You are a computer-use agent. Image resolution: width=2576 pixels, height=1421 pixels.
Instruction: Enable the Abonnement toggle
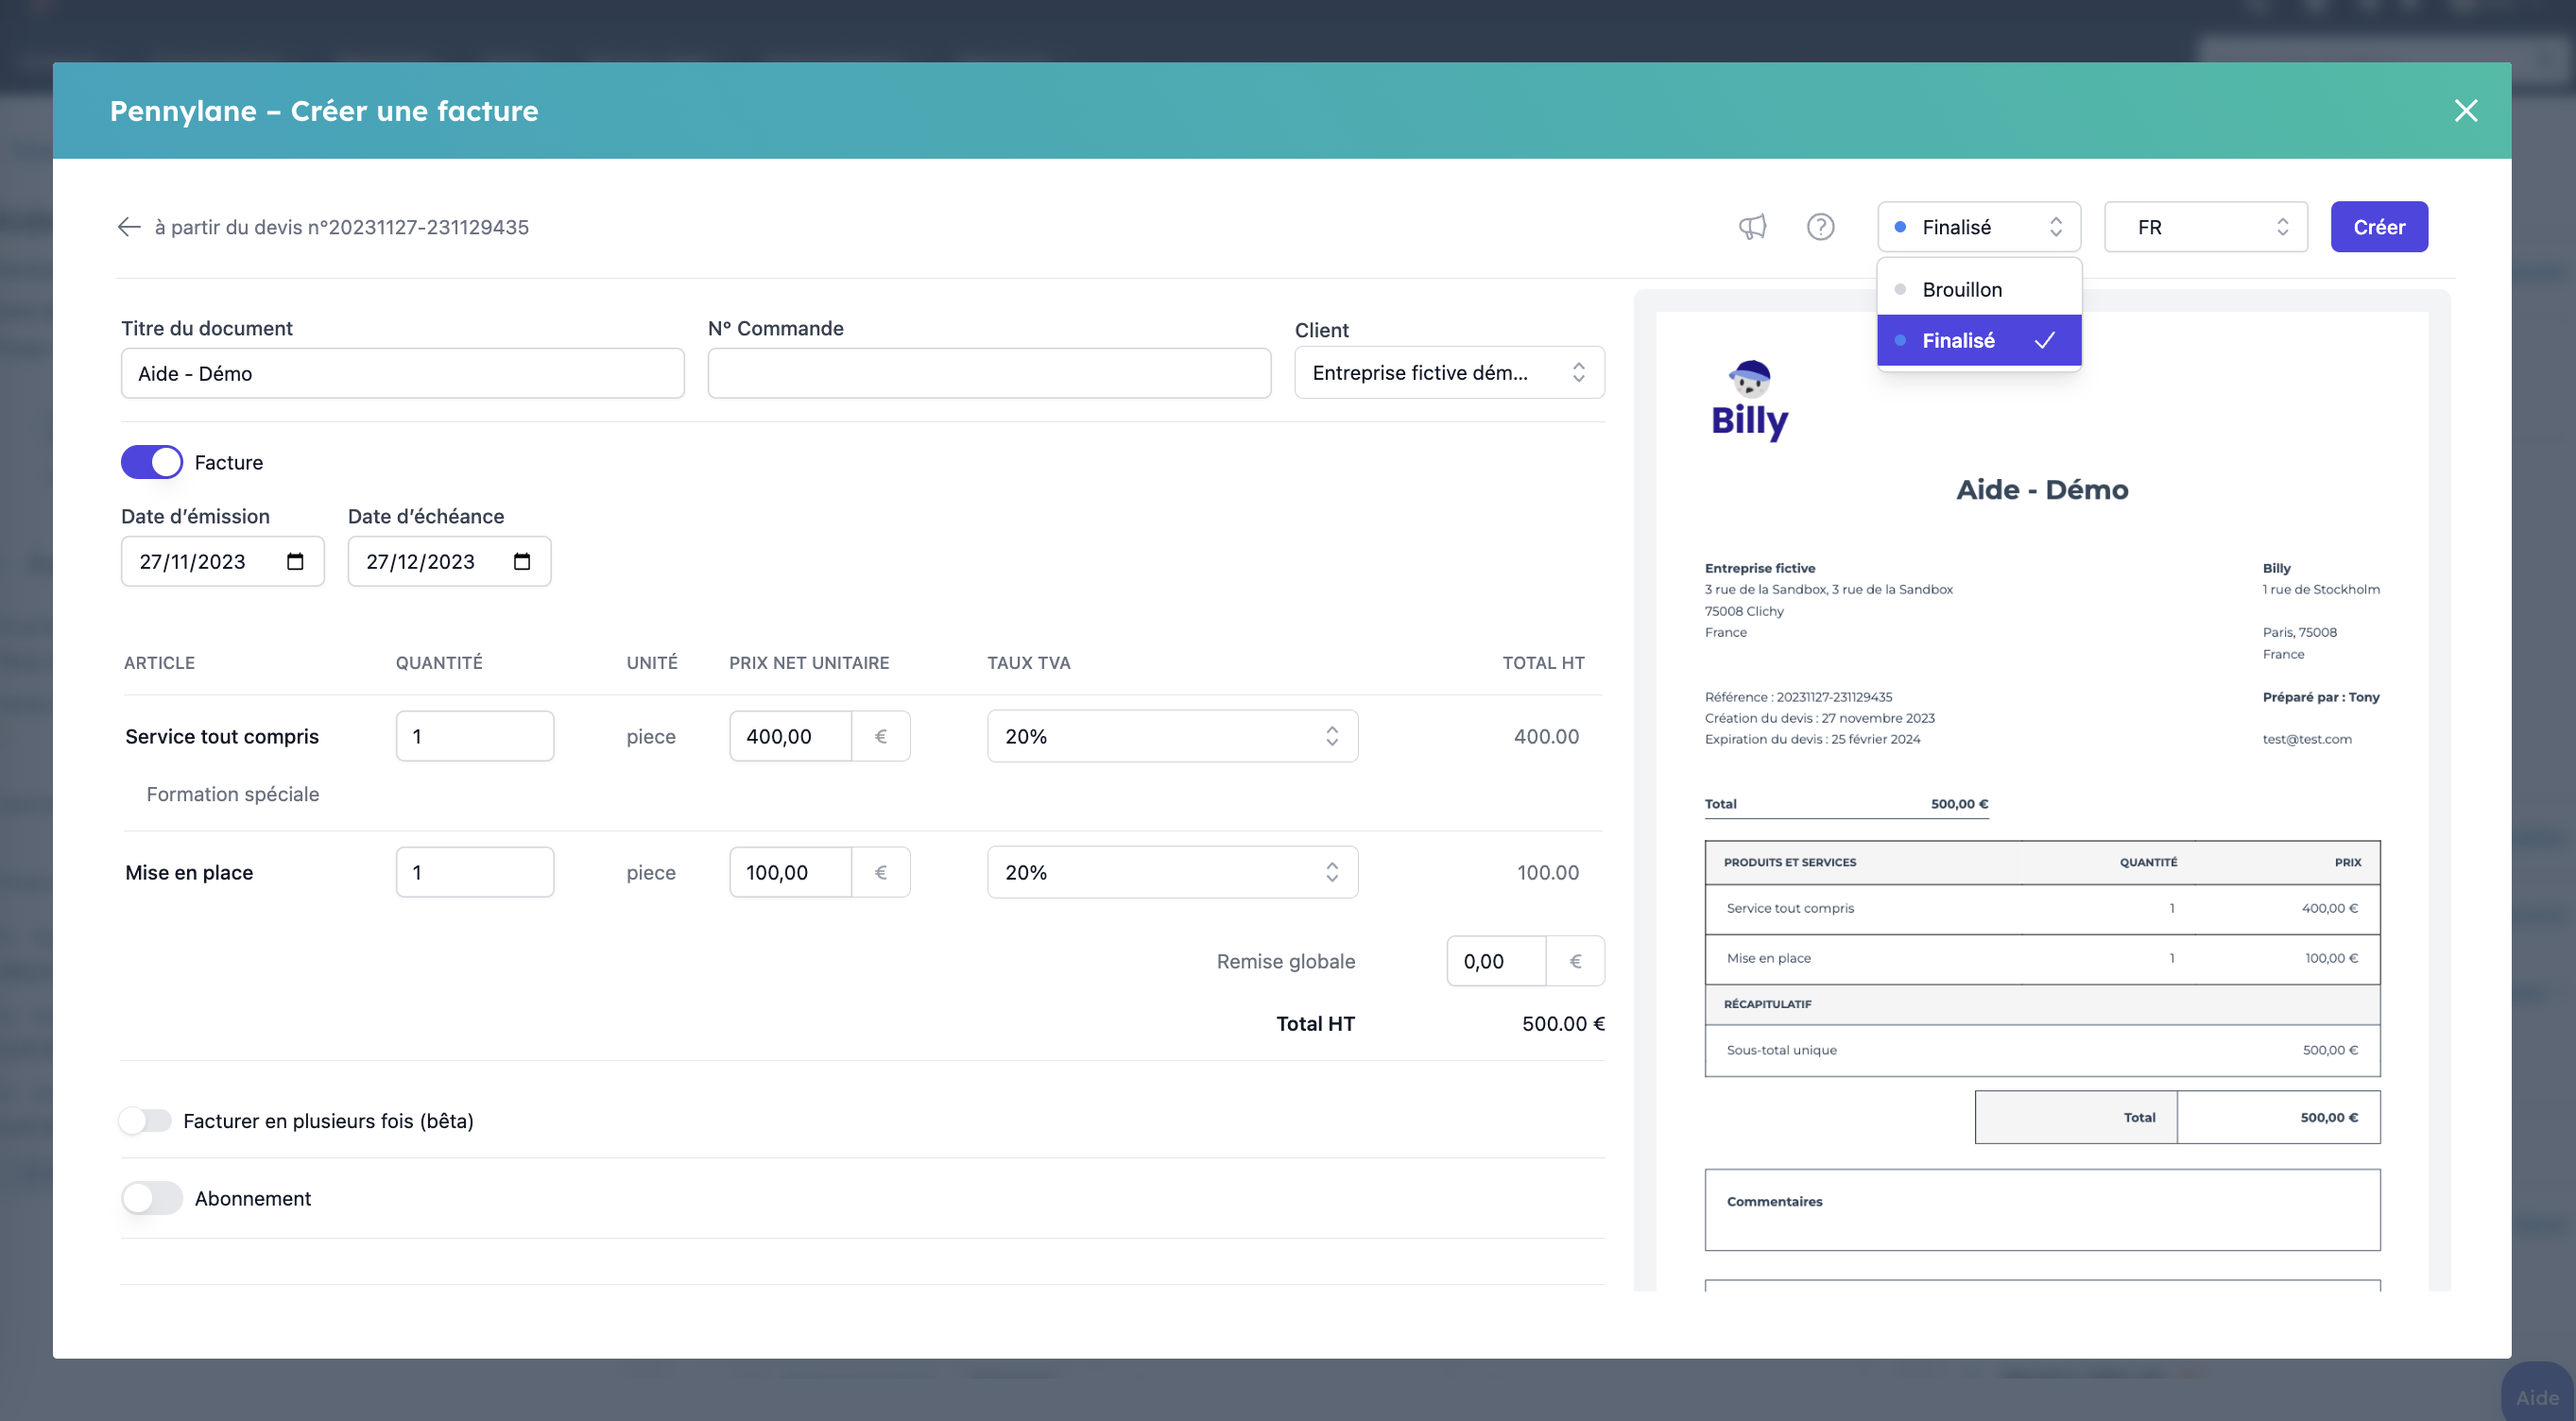(x=152, y=1197)
